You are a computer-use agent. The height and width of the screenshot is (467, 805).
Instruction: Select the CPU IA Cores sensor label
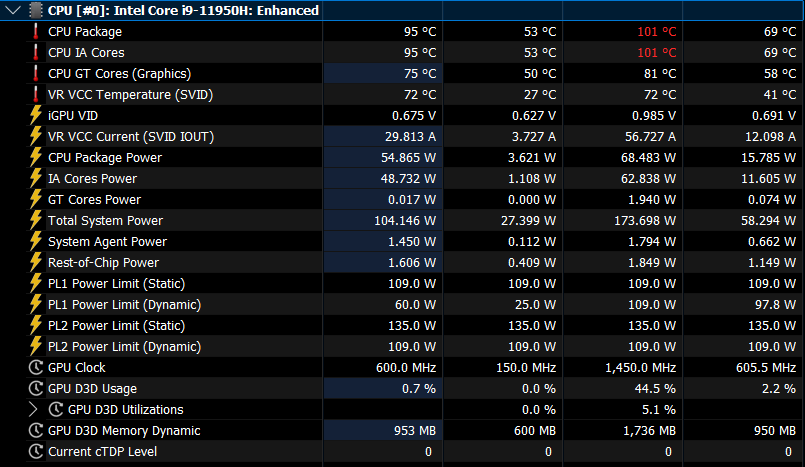click(x=86, y=53)
